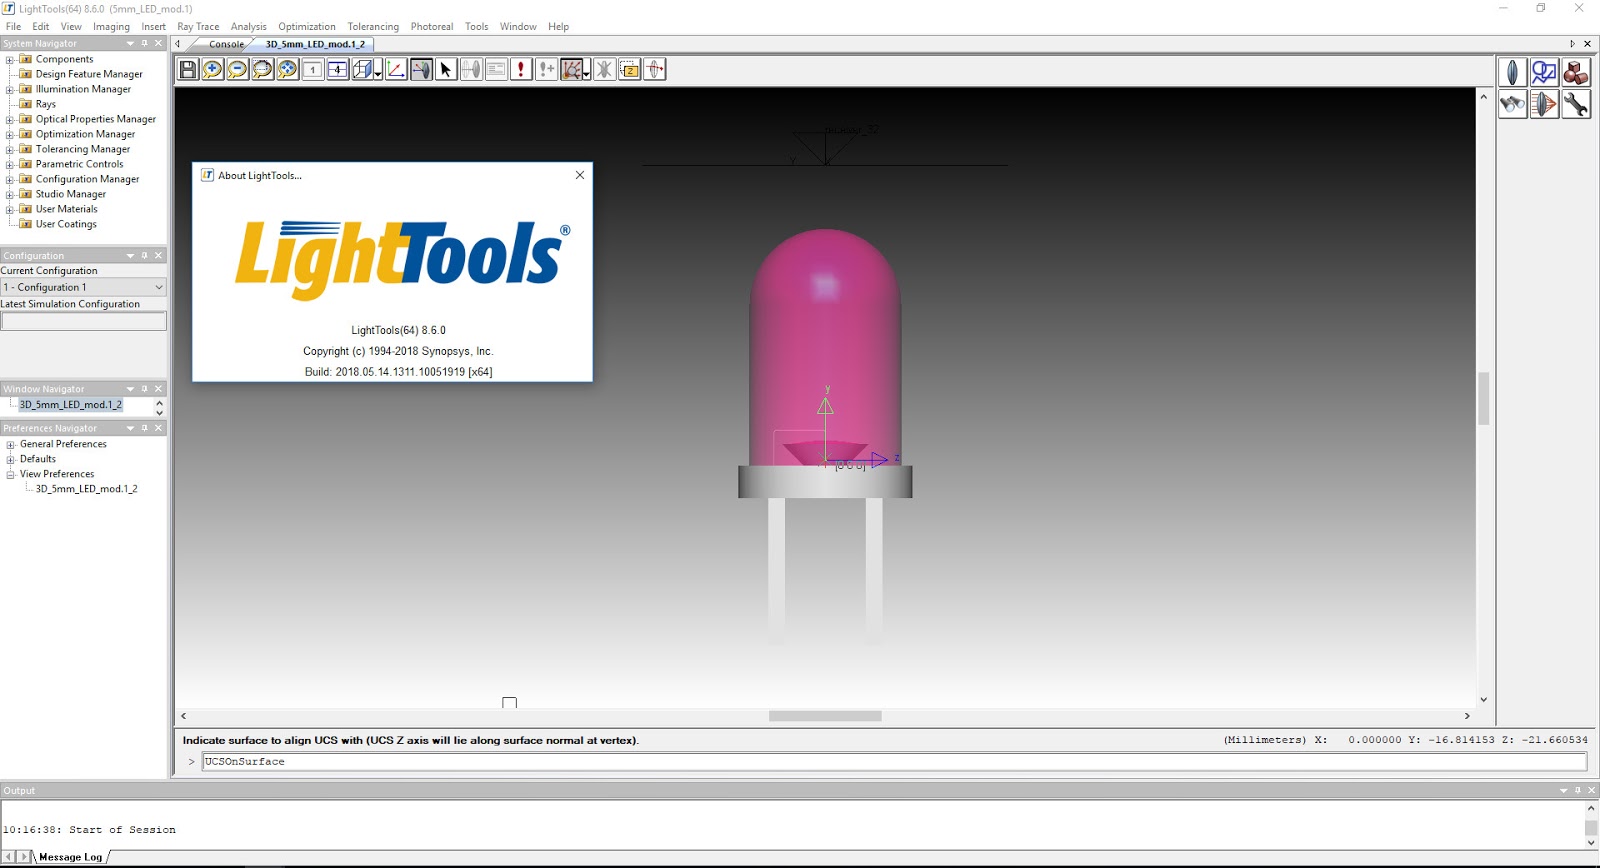
Task: Click the grayed-out crossed rays icon
Action: pos(604,69)
